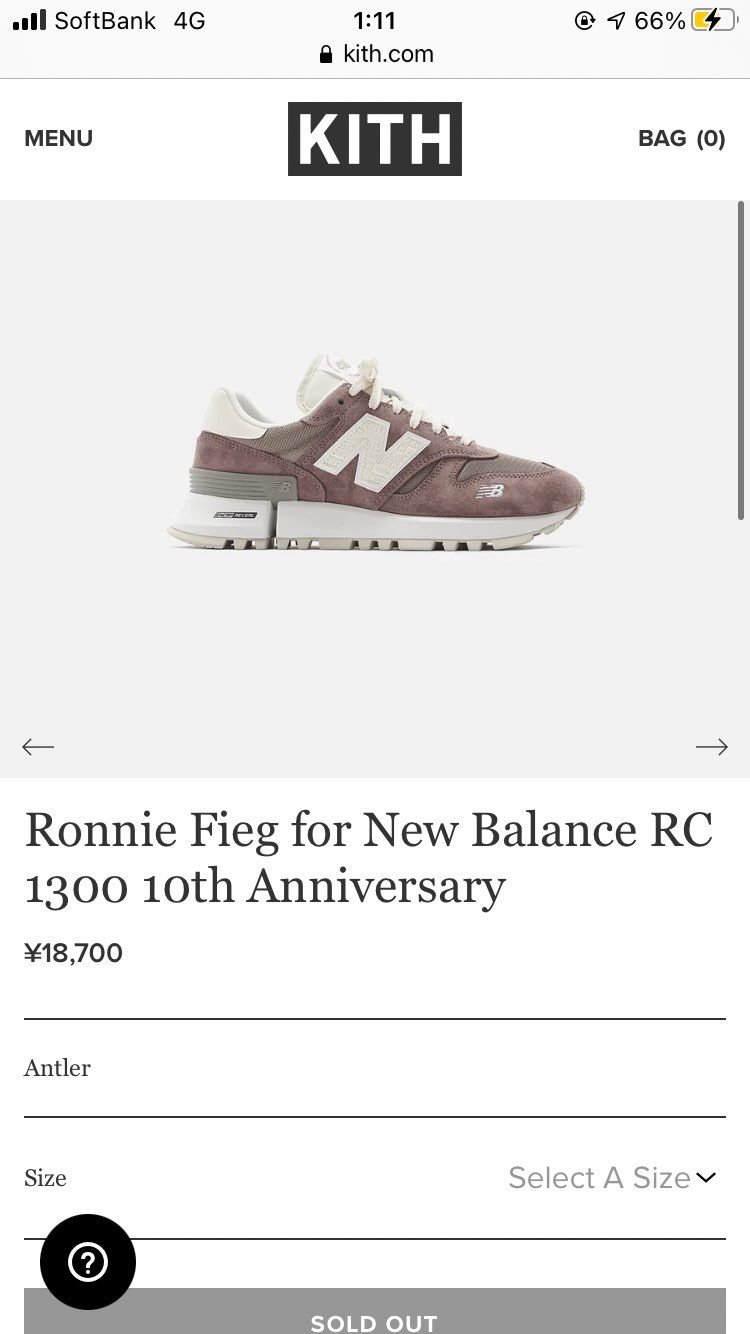
Task: Select the Antler color option
Action: coord(57,1068)
